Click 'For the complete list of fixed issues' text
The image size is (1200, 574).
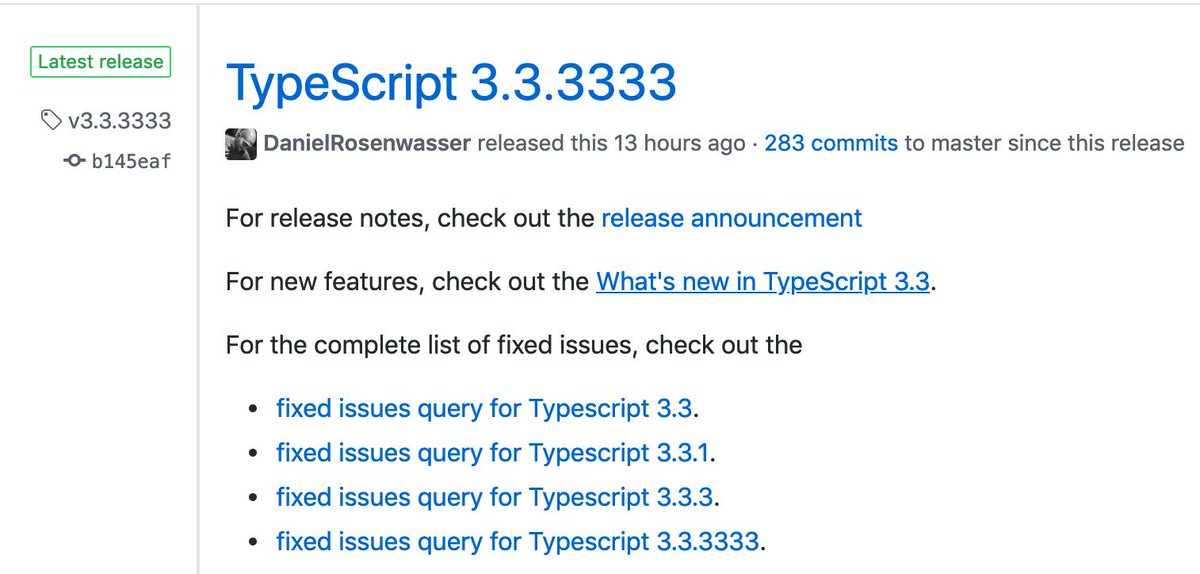tap(429, 346)
